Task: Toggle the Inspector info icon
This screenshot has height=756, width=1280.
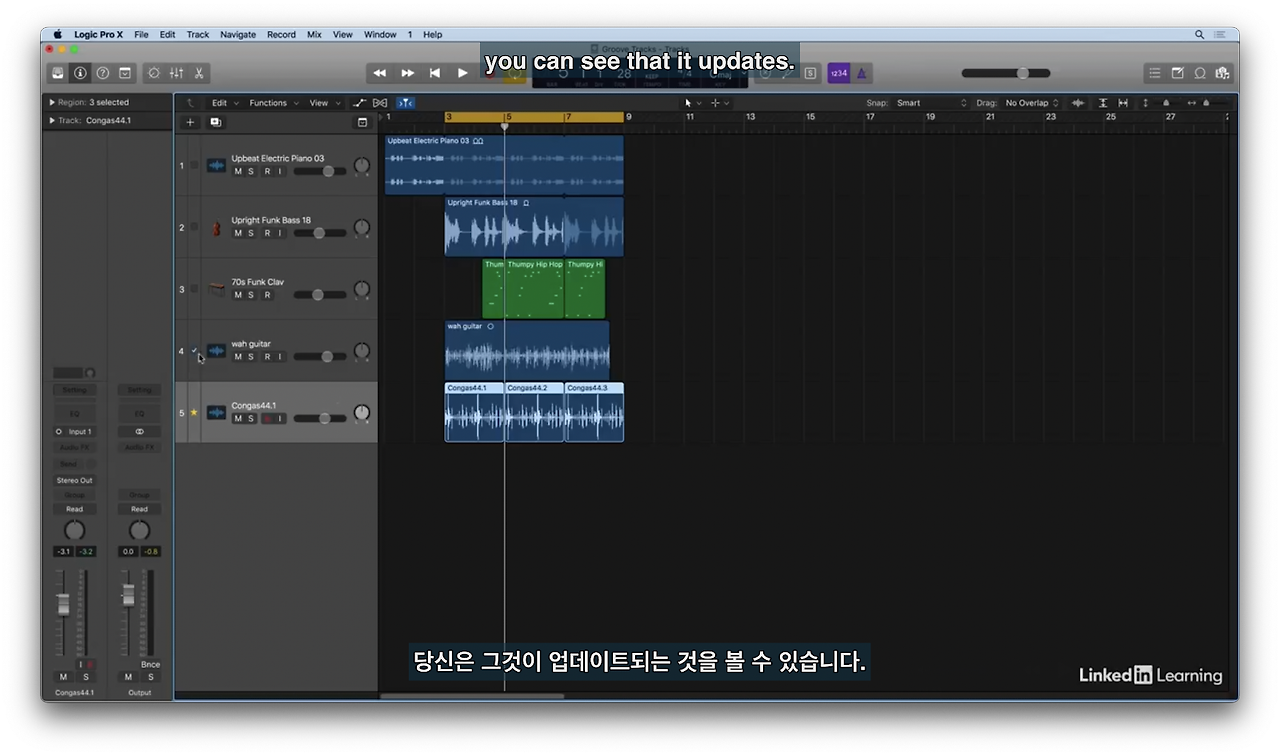Action: 80,73
